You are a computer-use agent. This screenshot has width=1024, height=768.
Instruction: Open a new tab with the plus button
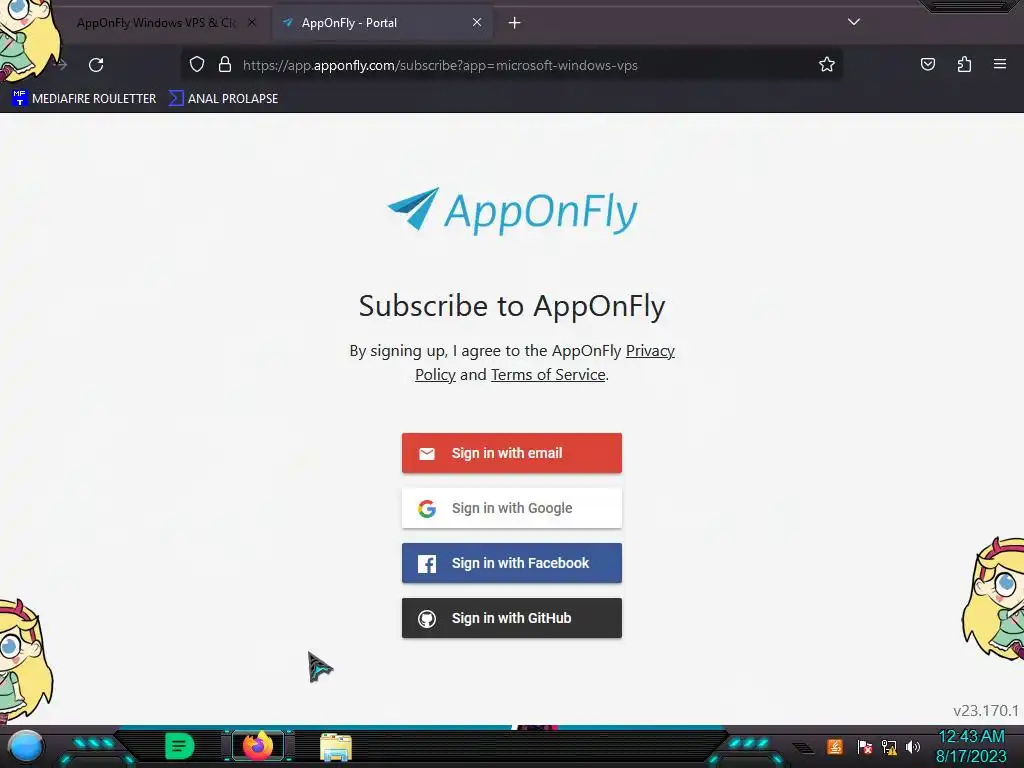pos(515,23)
